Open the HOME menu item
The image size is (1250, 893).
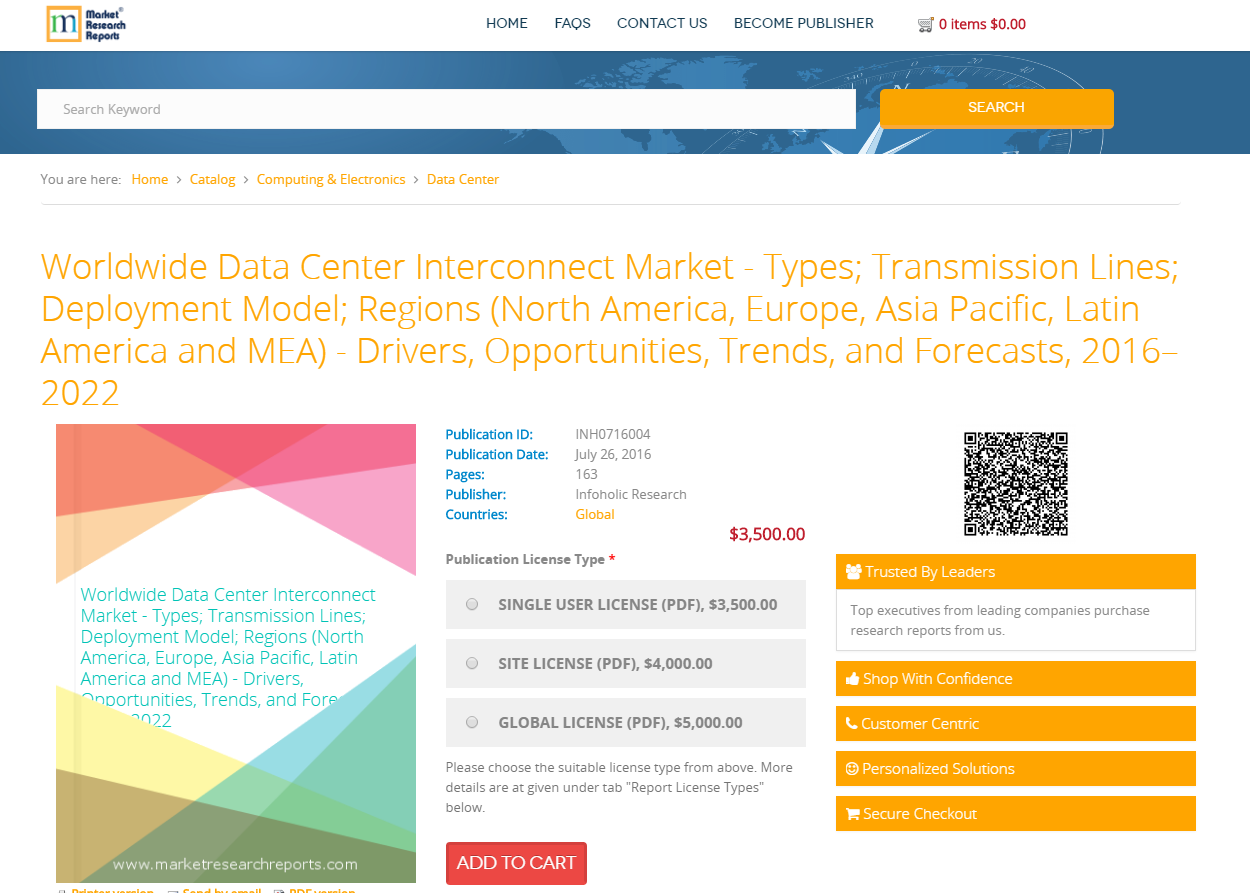507,23
